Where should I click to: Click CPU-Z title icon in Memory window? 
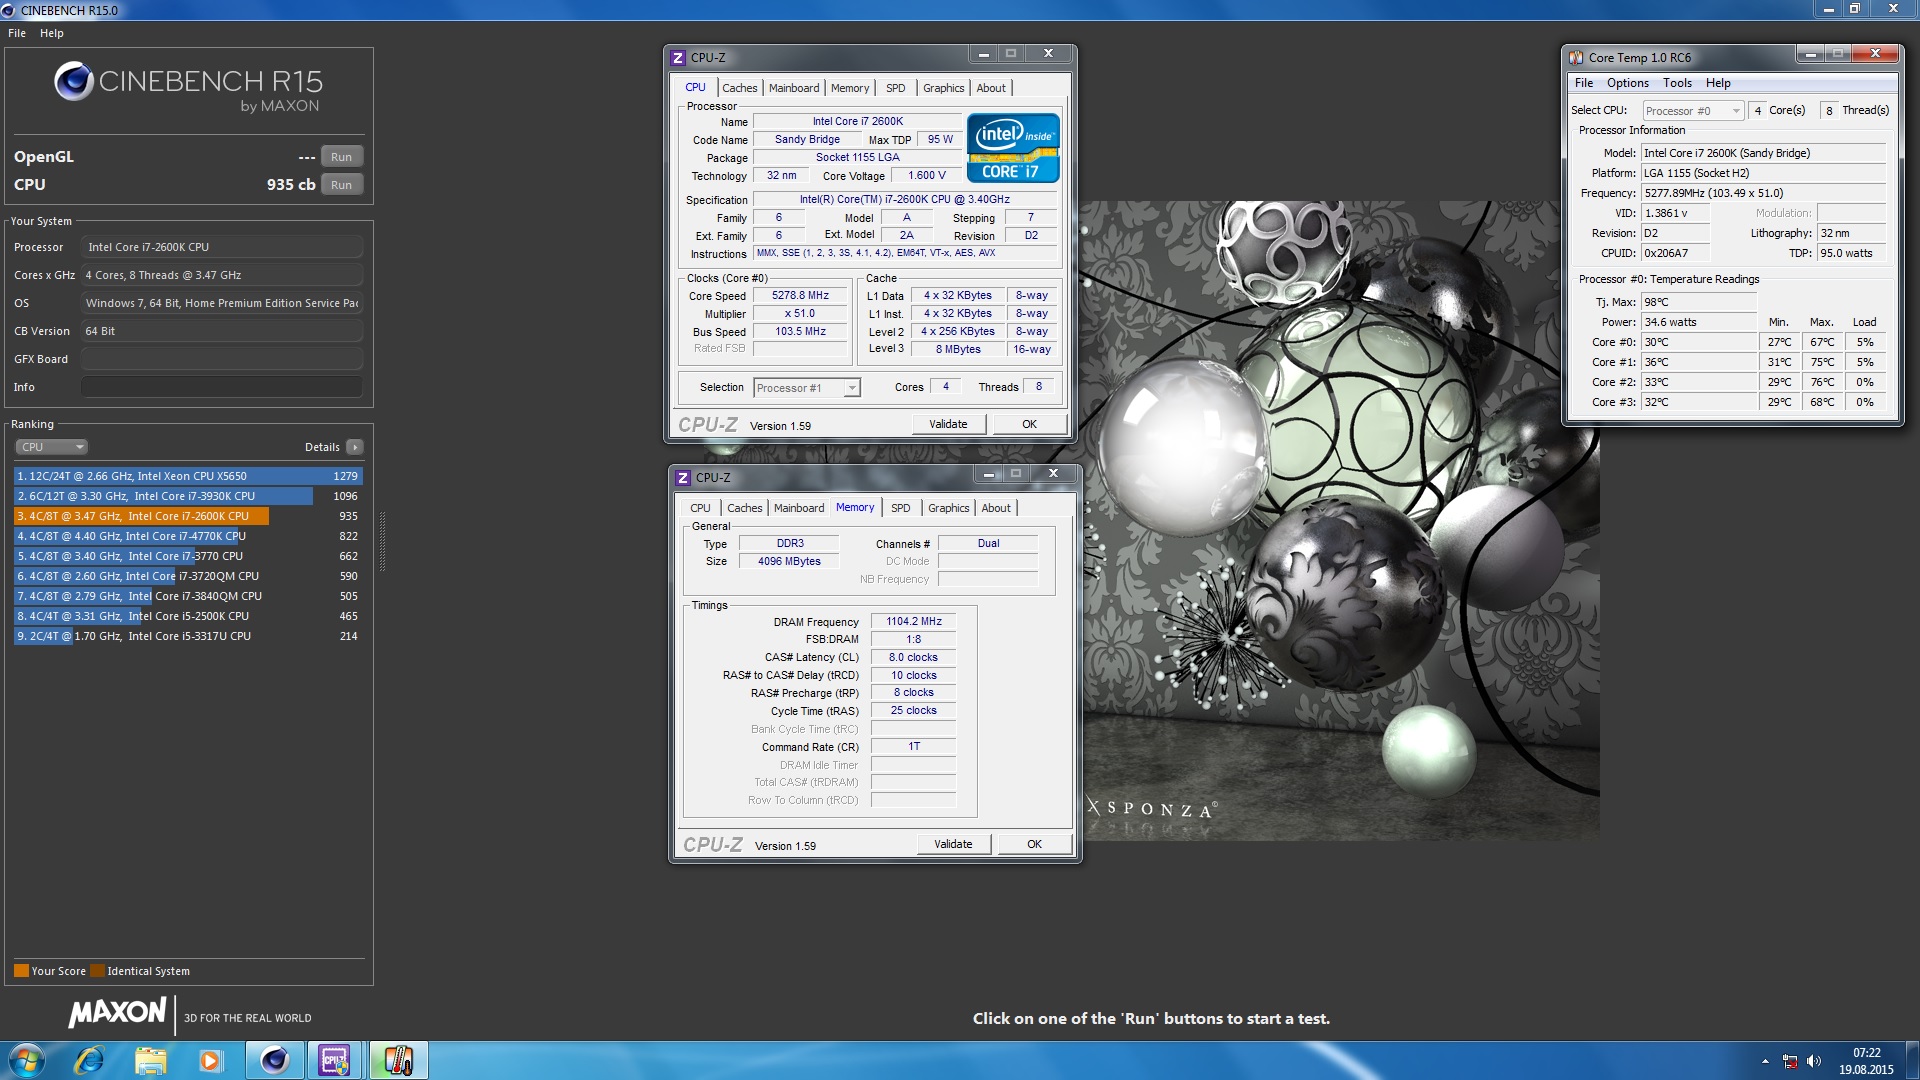(683, 478)
